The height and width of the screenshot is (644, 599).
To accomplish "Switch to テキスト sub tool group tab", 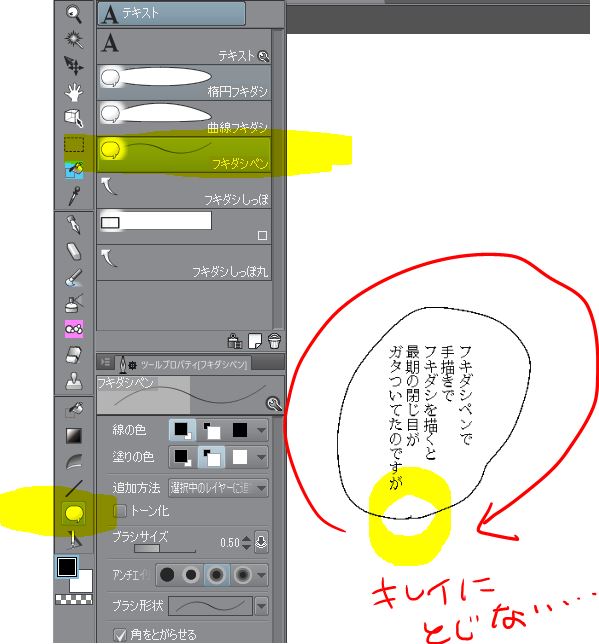I will 171,14.
